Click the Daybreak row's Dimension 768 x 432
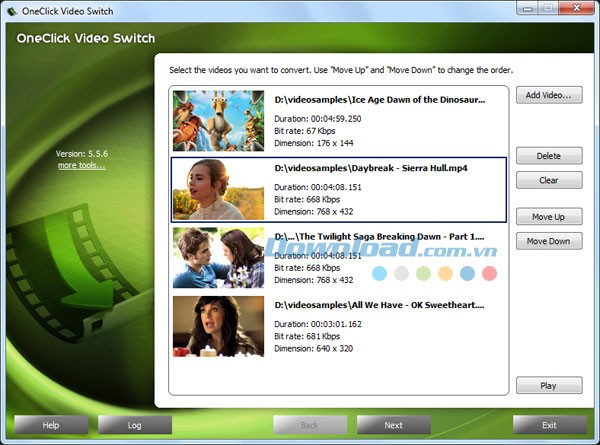This screenshot has width=600, height=445. (x=314, y=212)
